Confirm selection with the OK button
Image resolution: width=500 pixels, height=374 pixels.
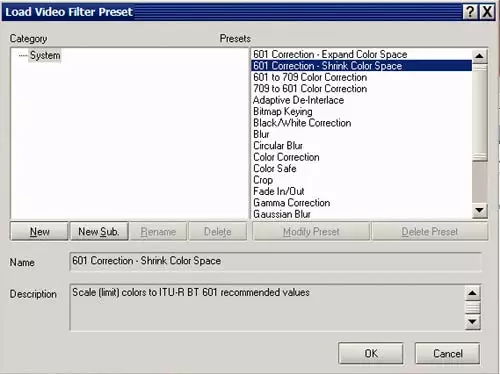click(371, 353)
